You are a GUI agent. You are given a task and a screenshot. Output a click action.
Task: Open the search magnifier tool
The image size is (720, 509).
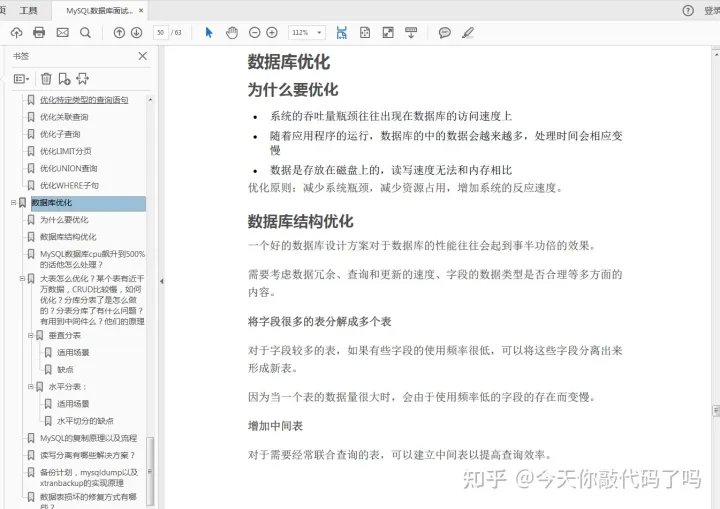click(85, 33)
